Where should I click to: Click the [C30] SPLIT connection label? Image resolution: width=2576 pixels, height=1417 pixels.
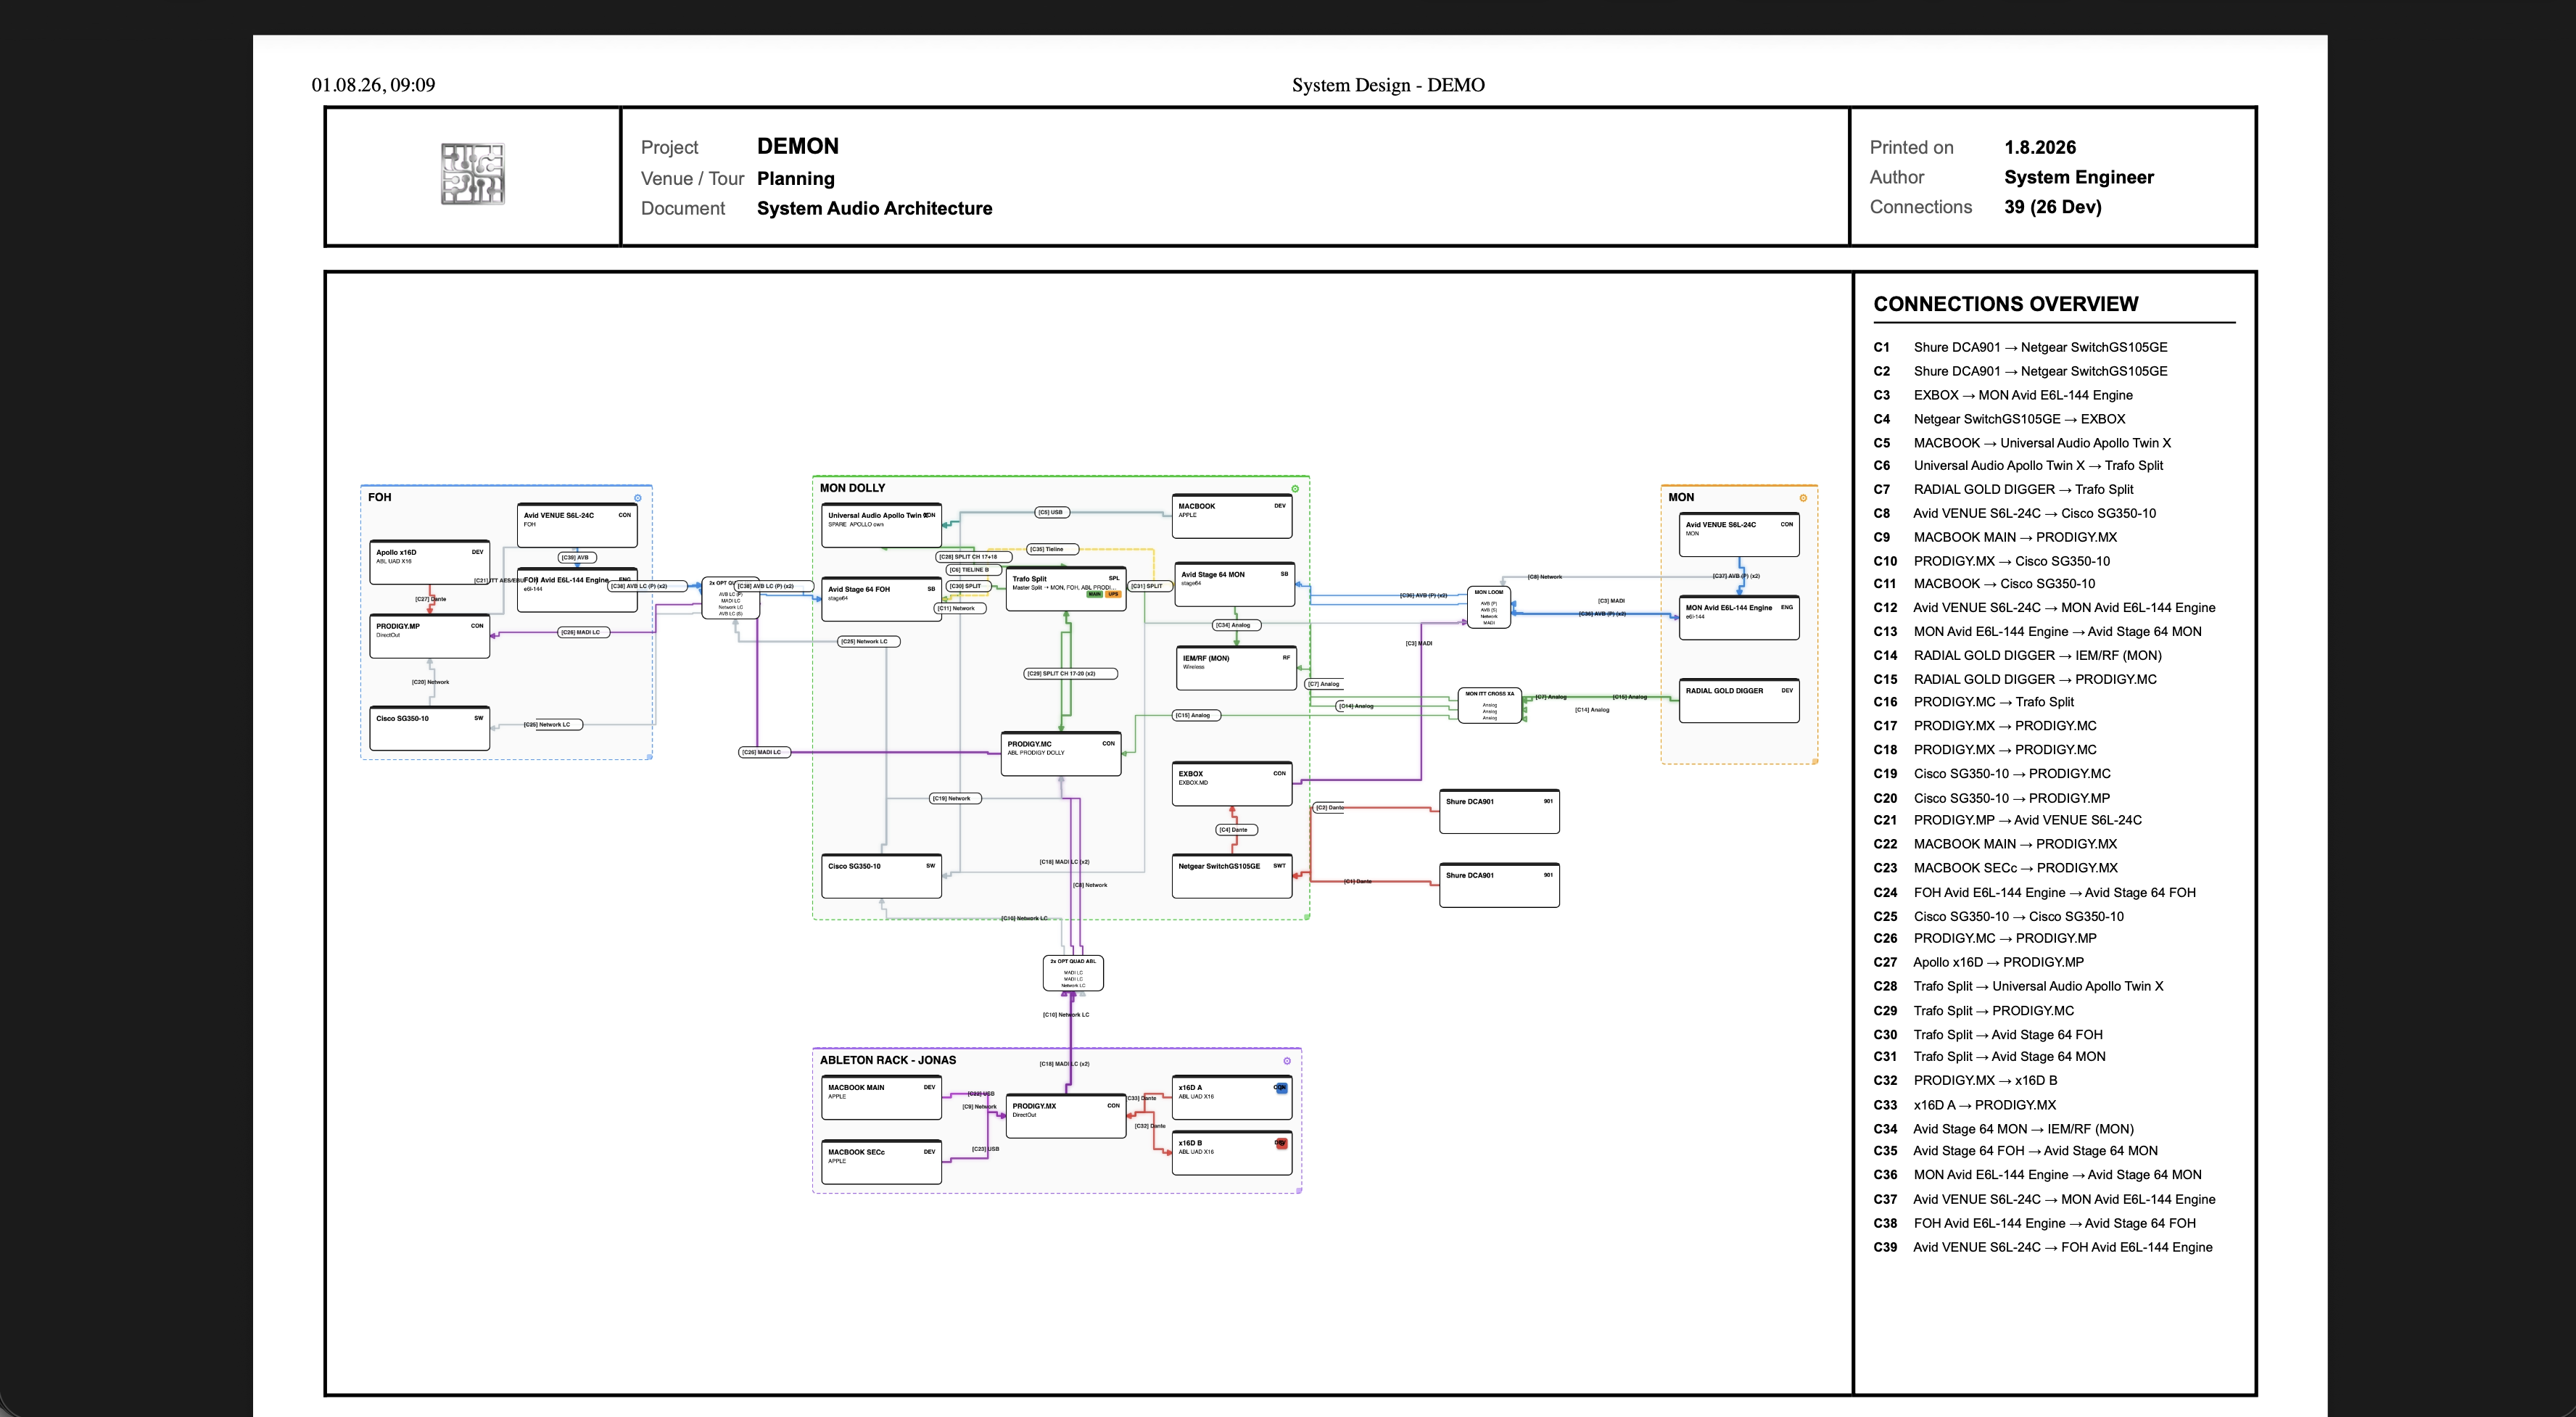[968, 586]
